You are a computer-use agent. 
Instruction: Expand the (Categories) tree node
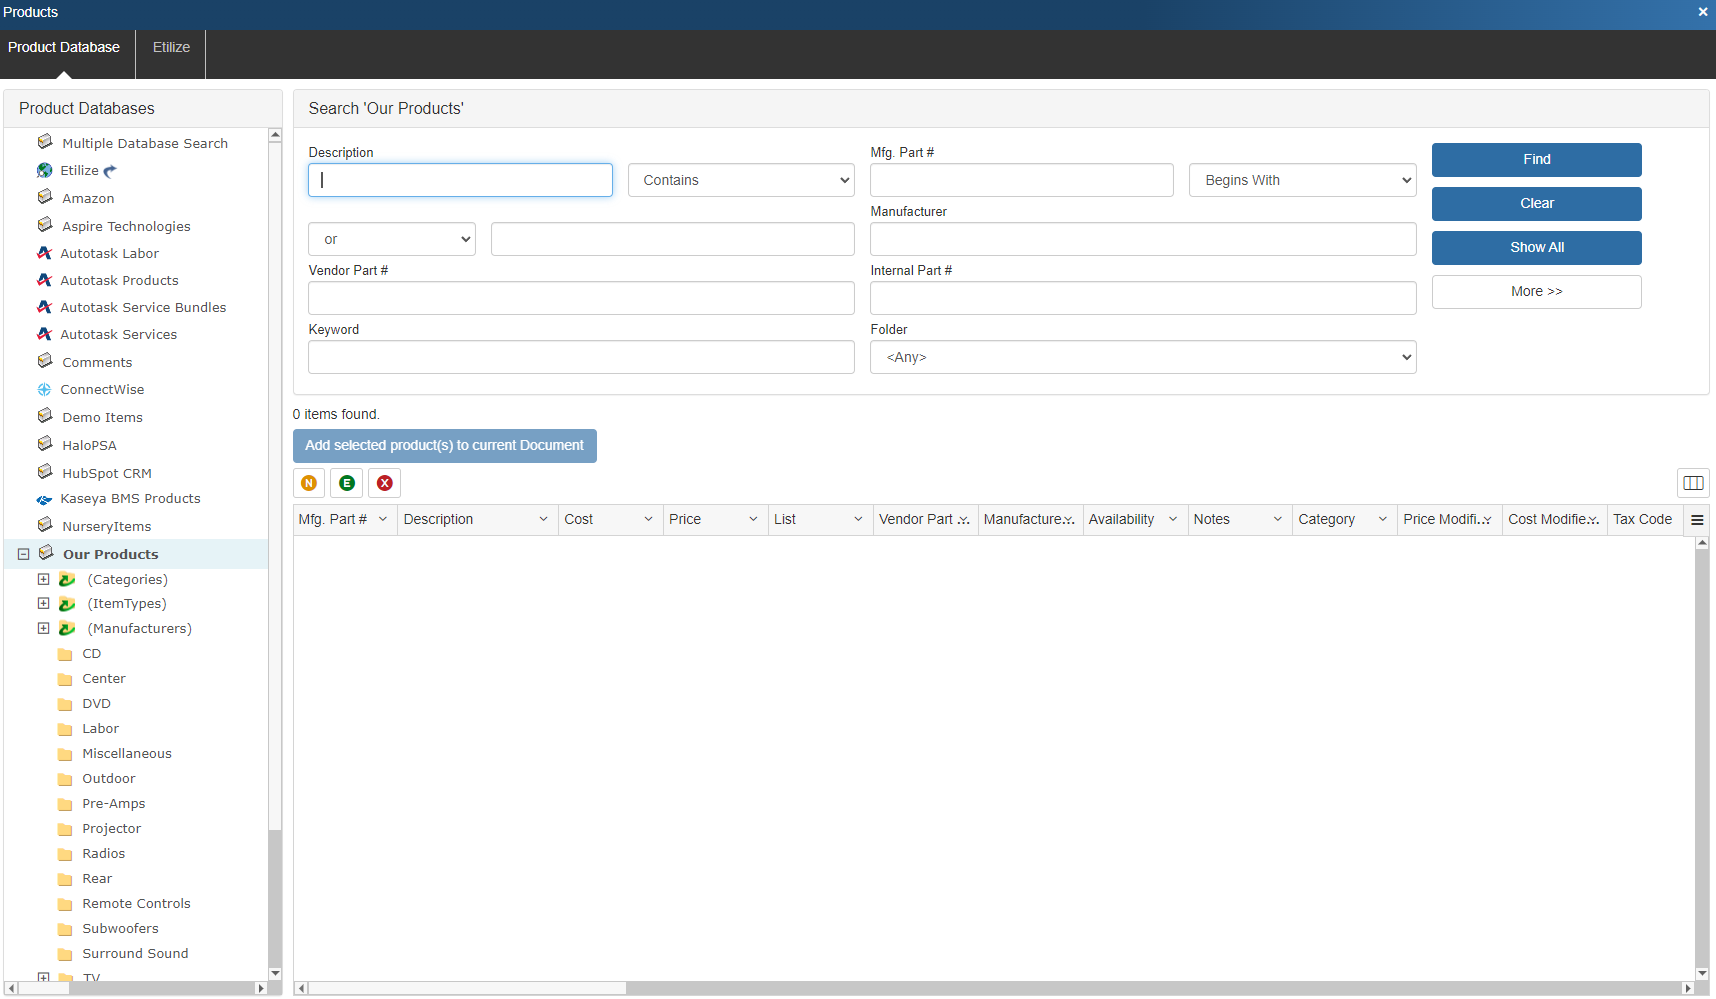(x=43, y=579)
